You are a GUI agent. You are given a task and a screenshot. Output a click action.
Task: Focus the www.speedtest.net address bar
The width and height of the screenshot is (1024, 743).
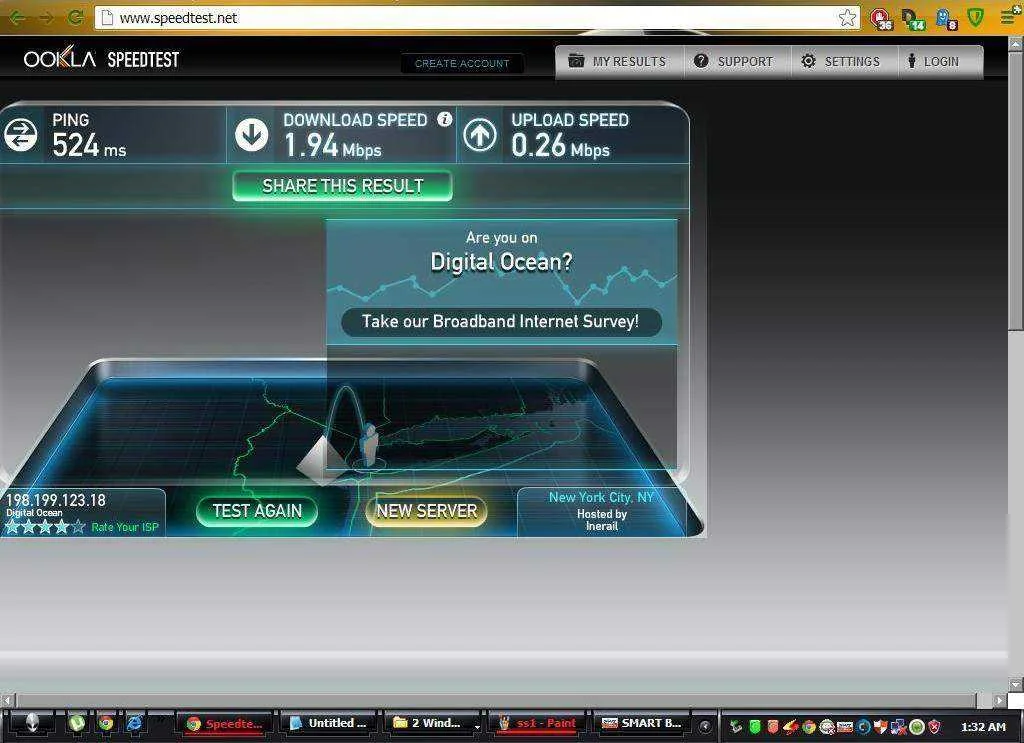(477, 18)
